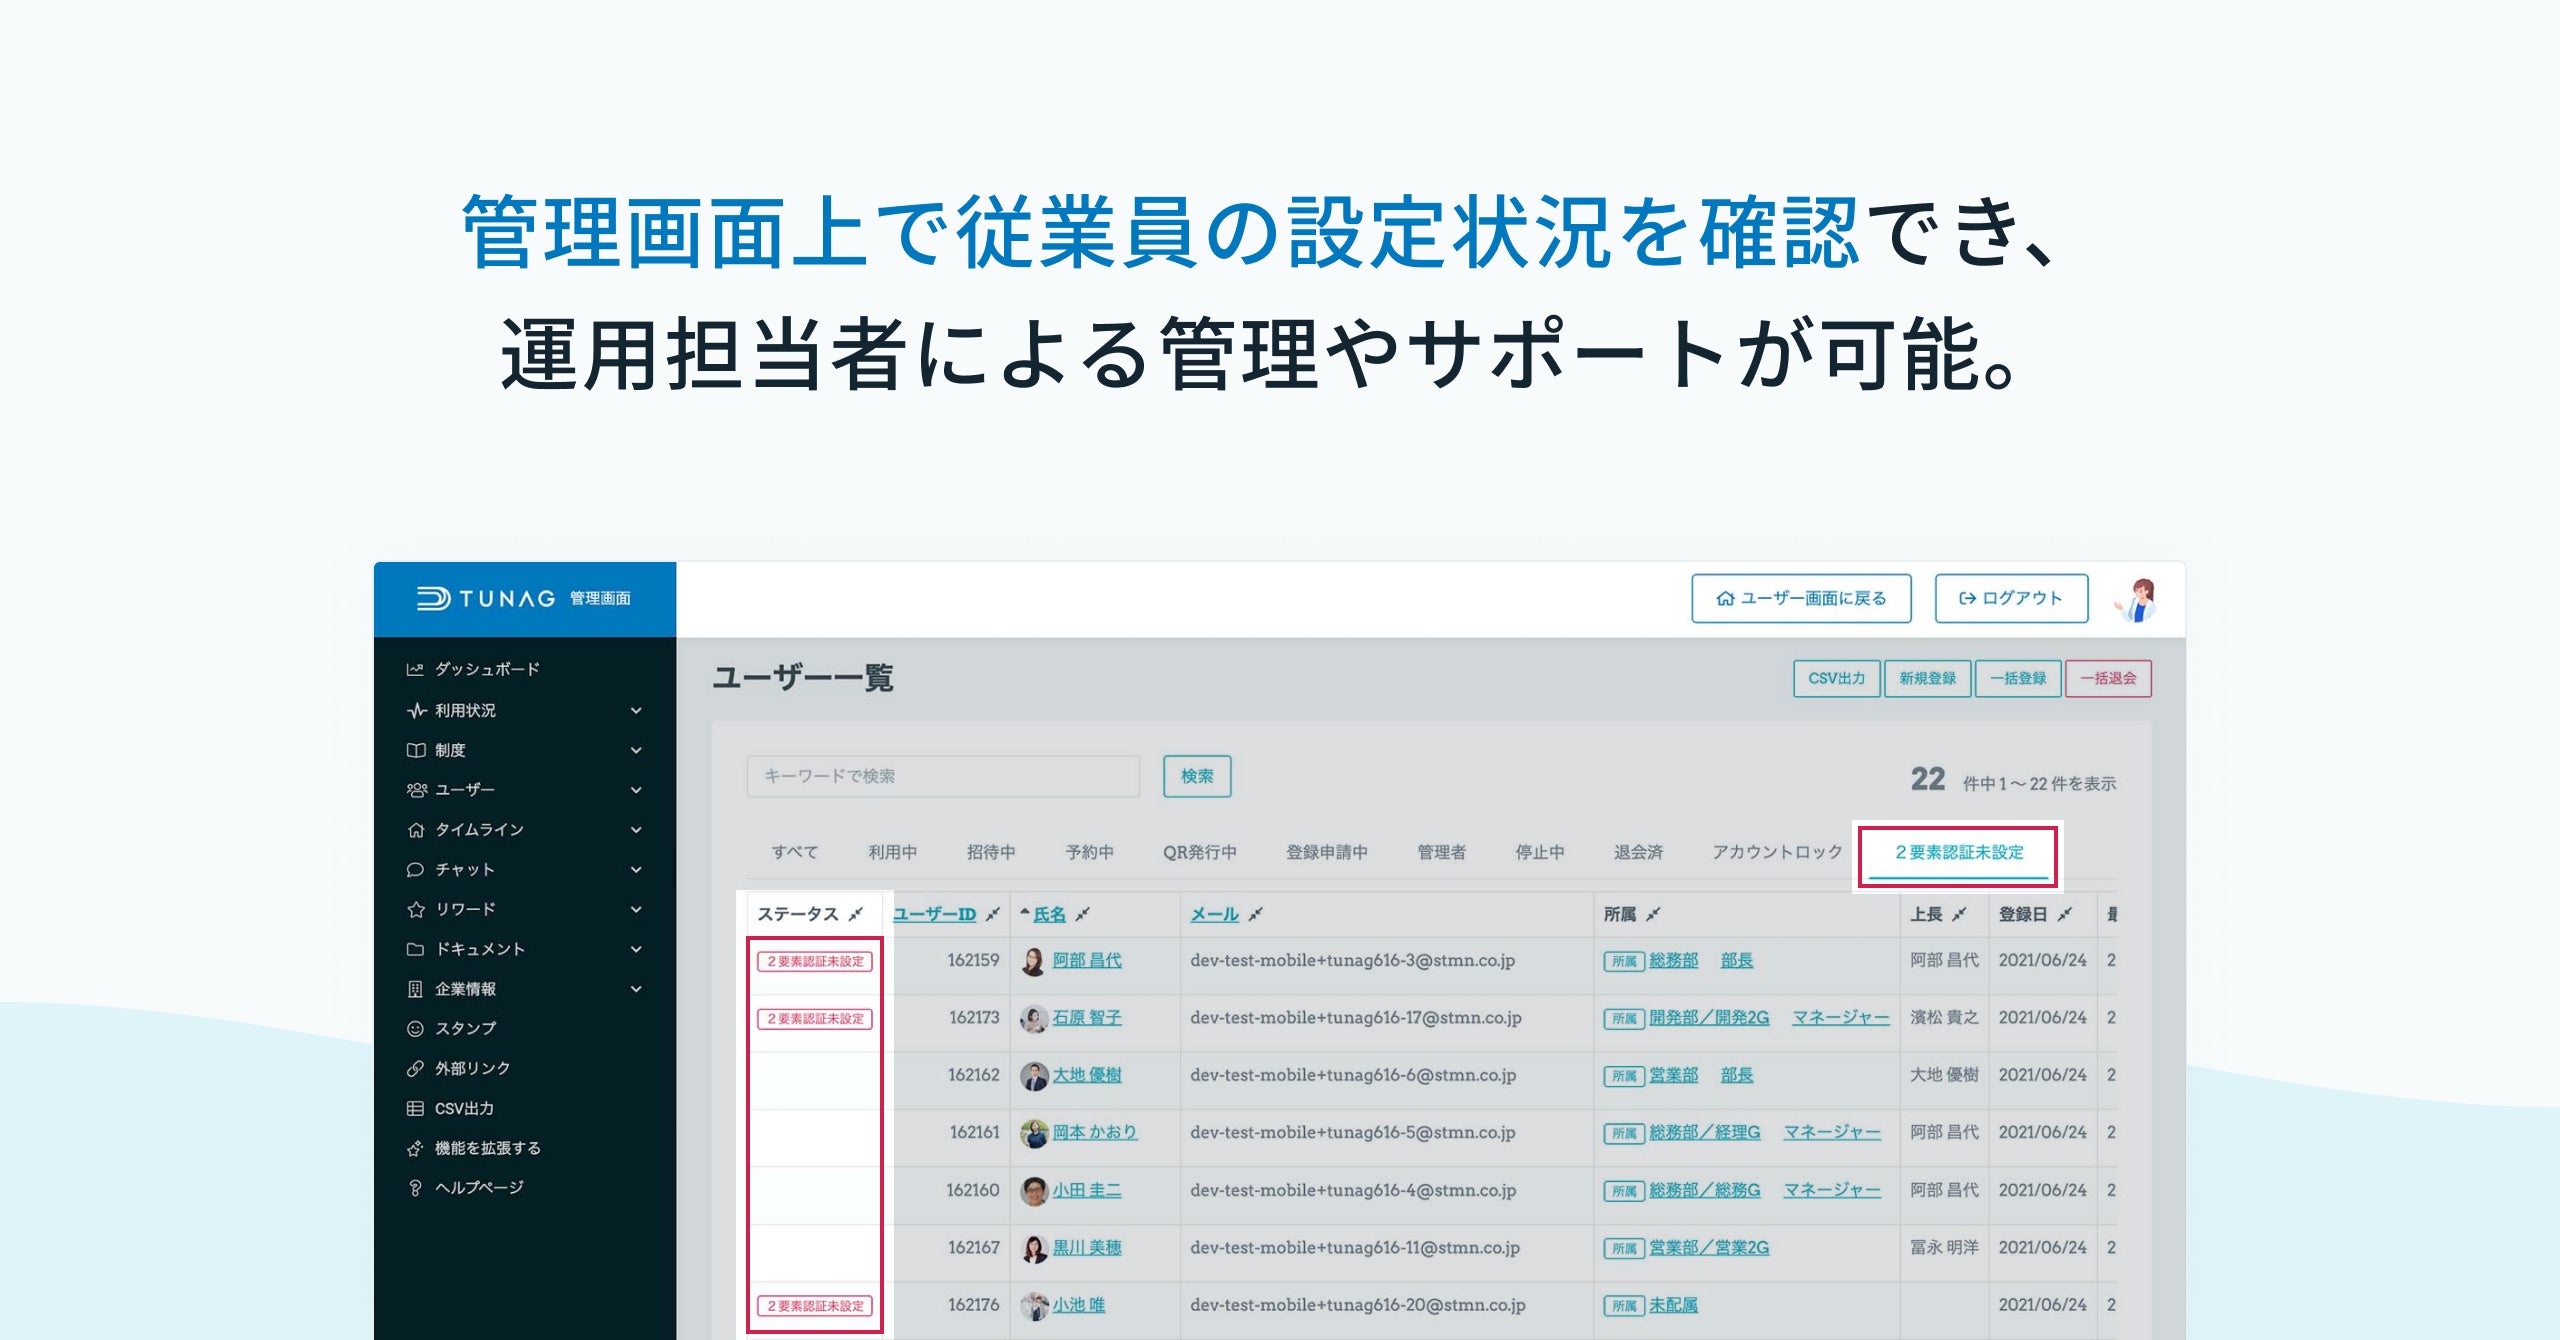2560x1340 pixels.
Task: Focus the キーワードで検索 input field
Action: tap(942, 776)
